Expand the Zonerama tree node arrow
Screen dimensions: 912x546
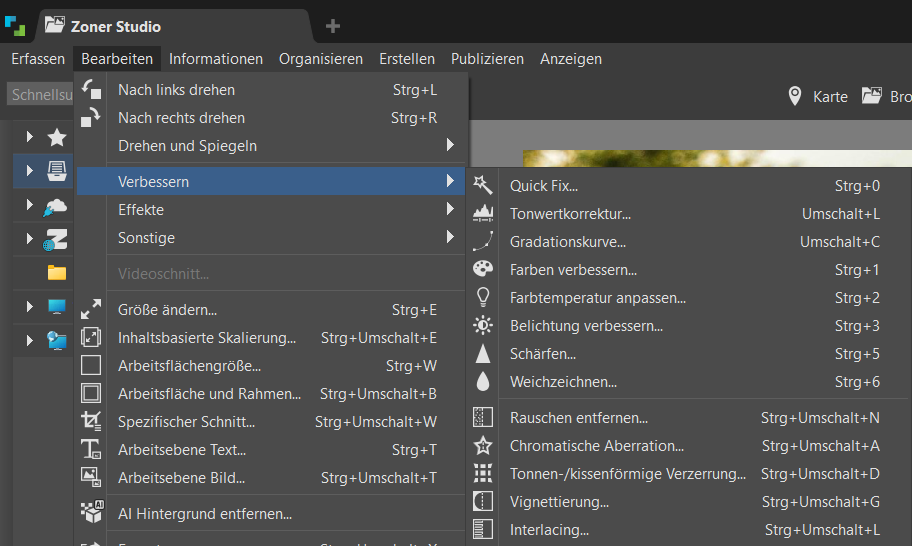click(29, 238)
